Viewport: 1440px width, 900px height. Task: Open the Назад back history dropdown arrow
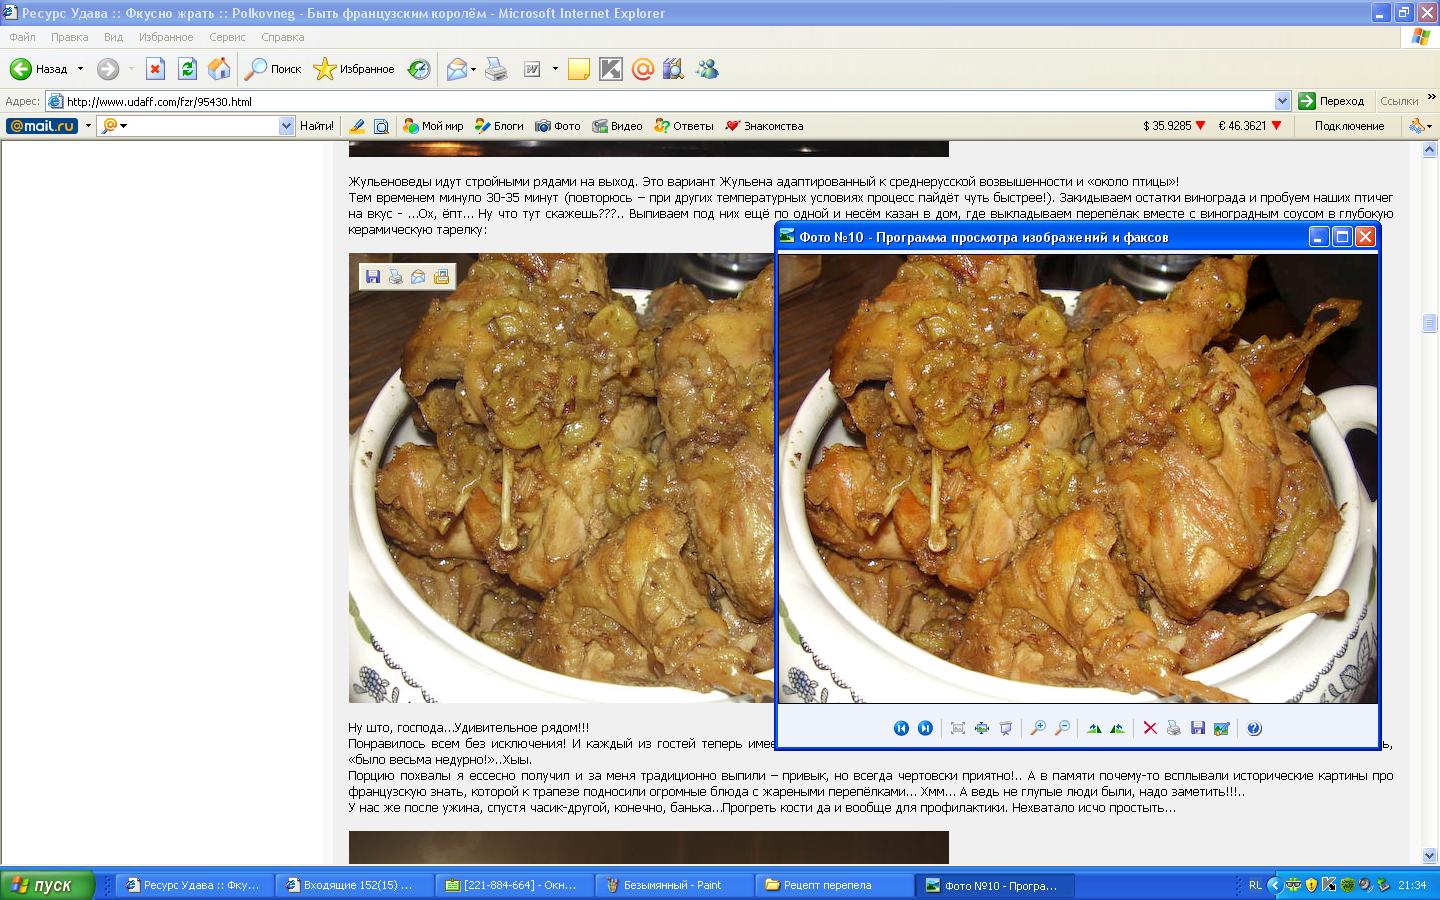81,69
